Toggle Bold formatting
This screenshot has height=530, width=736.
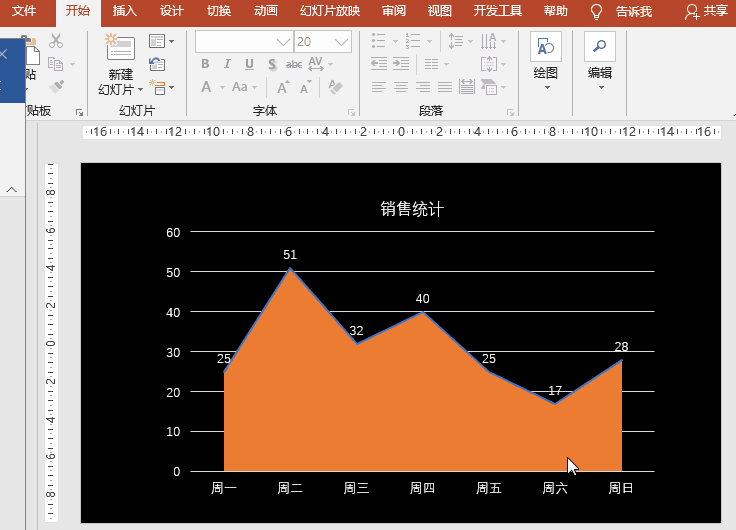[x=205, y=64]
